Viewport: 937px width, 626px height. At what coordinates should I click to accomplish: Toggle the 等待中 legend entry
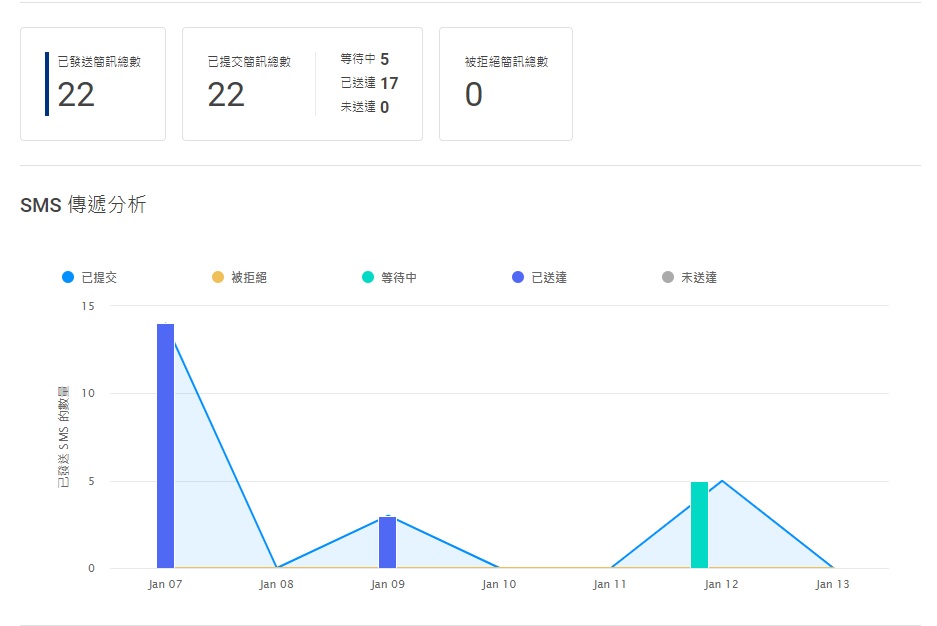pyautogui.click(x=389, y=277)
